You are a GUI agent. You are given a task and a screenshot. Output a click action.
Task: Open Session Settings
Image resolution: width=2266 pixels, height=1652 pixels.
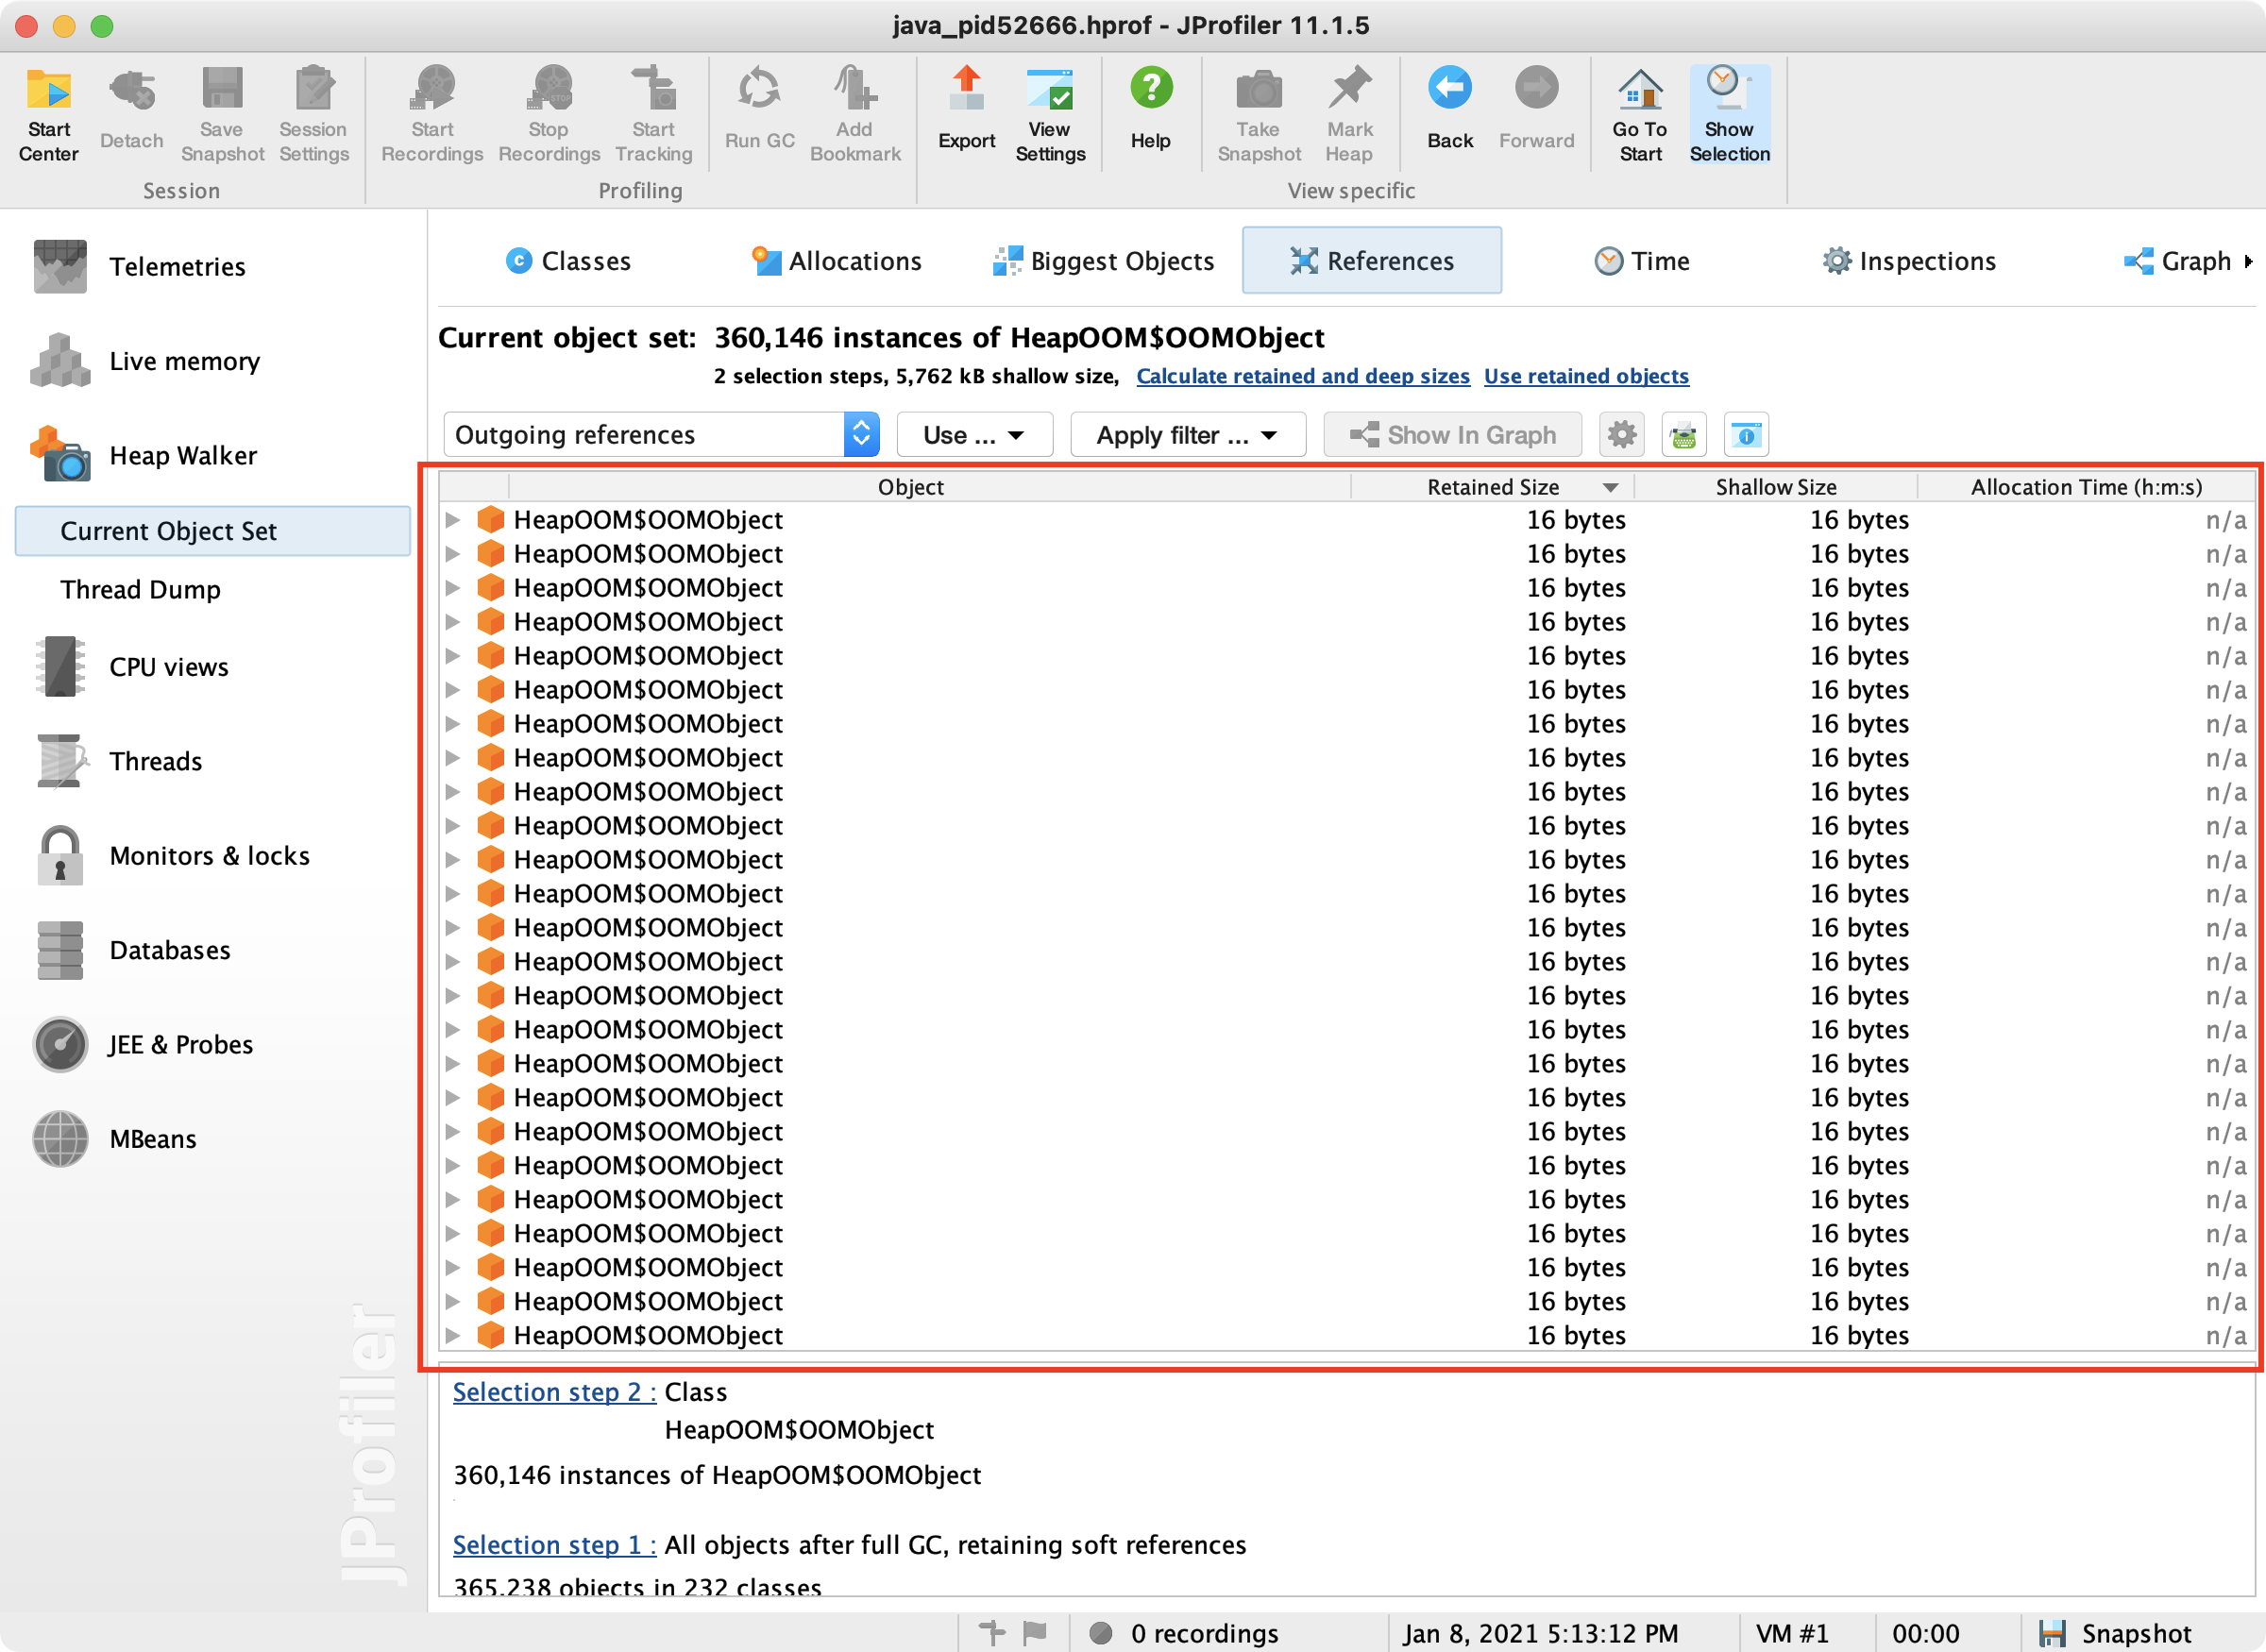(314, 114)
